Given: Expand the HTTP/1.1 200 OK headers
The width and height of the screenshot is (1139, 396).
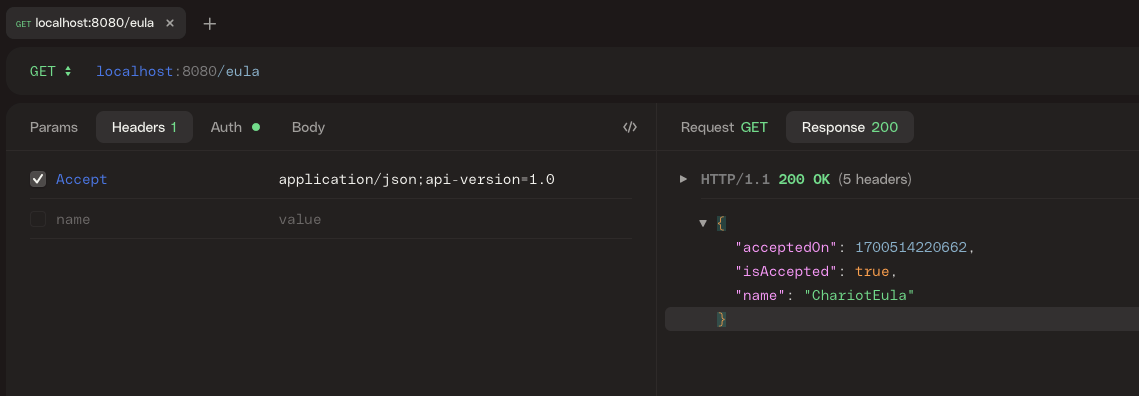Looking at the screenshot, I should 683,179.
